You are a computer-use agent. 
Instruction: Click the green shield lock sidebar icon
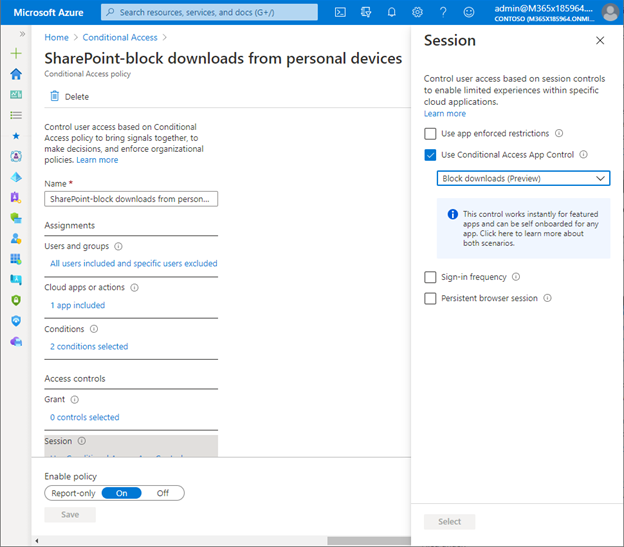(x=16, y=300)
